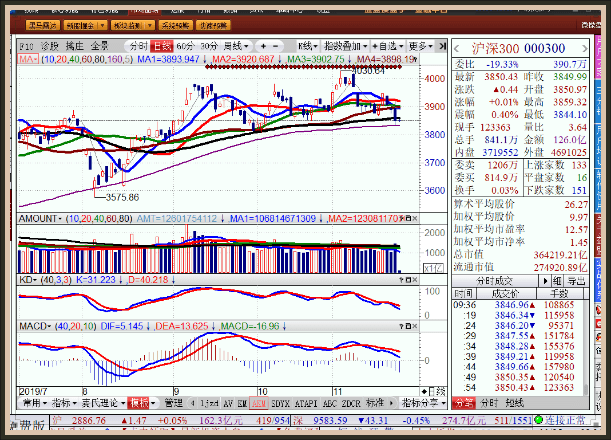The width and height of the screenshot is (611, 440).
Task: Go to next stock with right chevron
Action: [x=585, y=49]
